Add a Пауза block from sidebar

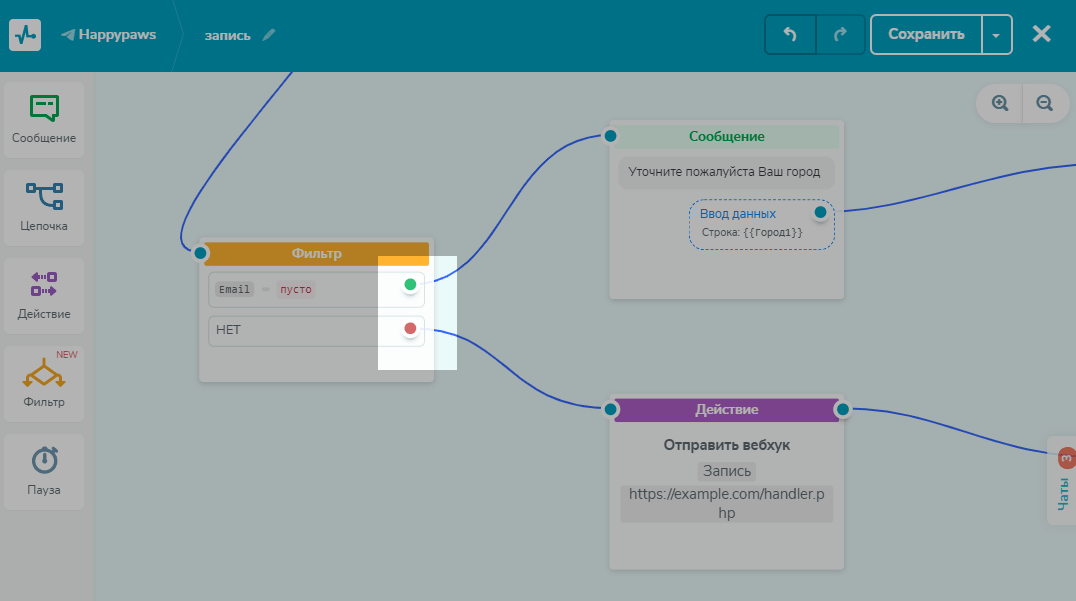click(44, 470)
